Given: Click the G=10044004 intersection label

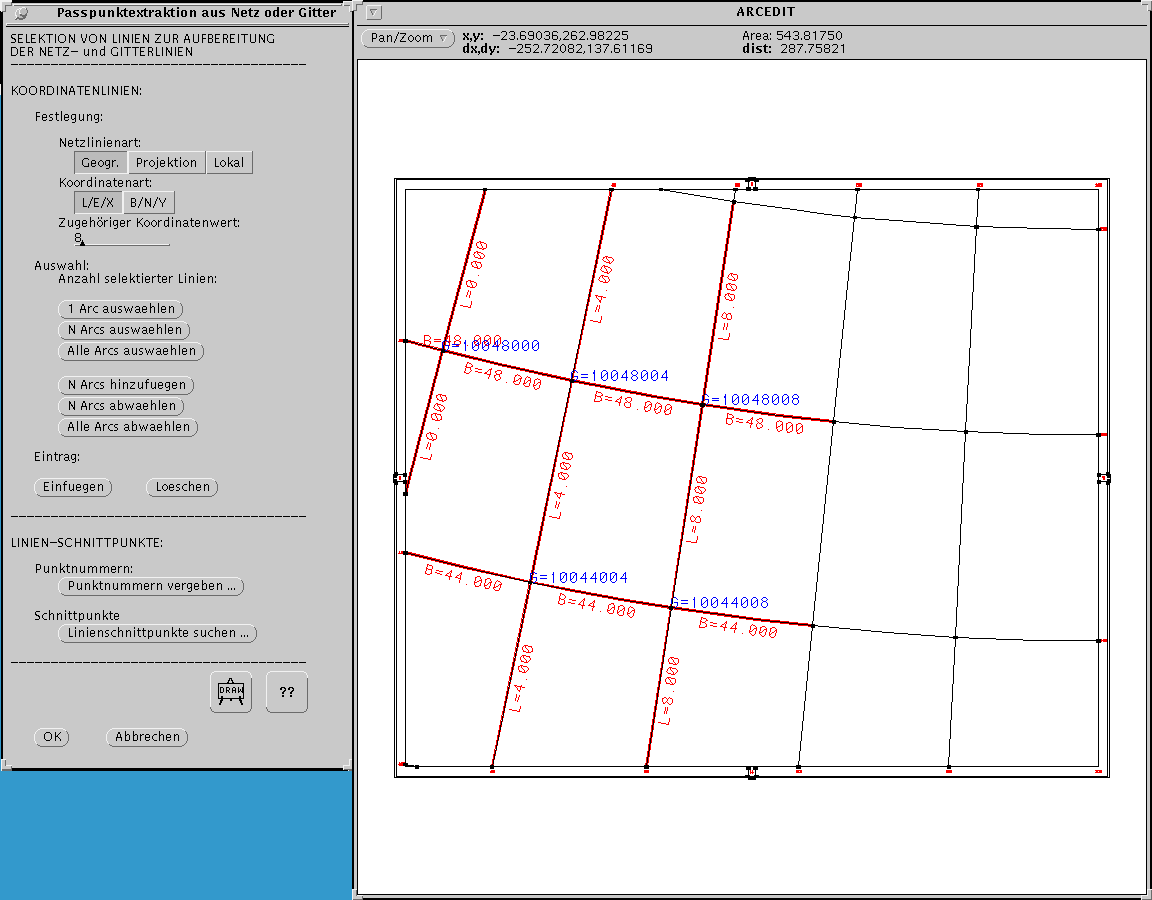Looking at the screenshot, I should tap(579, 577).
